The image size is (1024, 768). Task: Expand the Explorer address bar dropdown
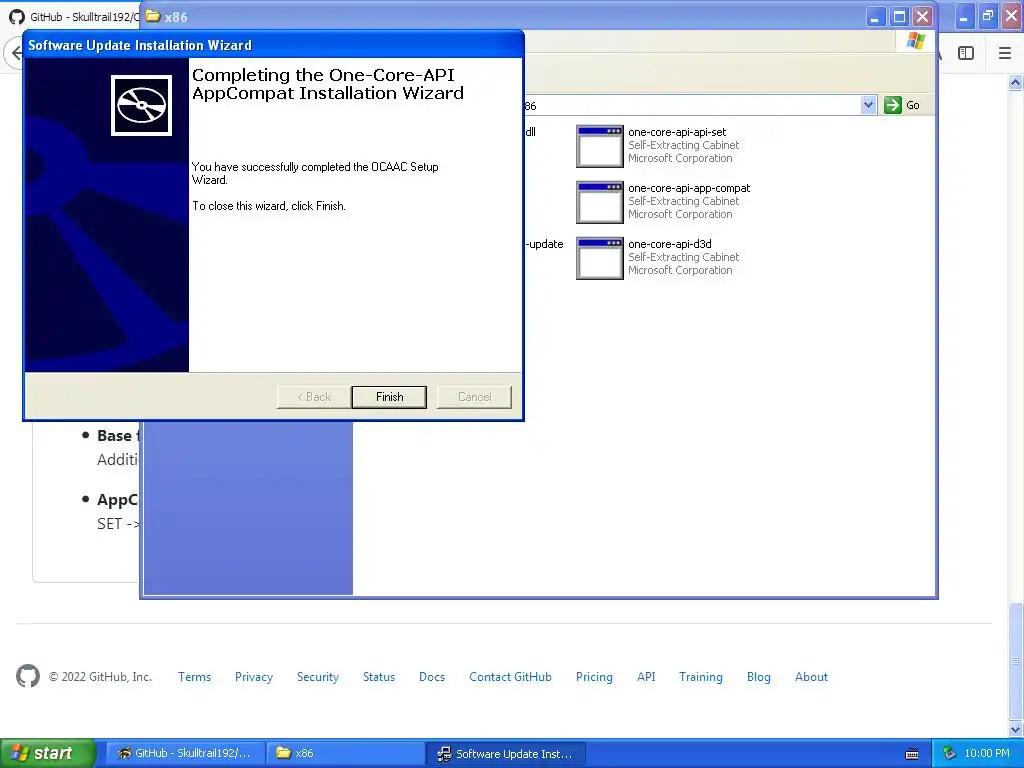coord(868,105)
